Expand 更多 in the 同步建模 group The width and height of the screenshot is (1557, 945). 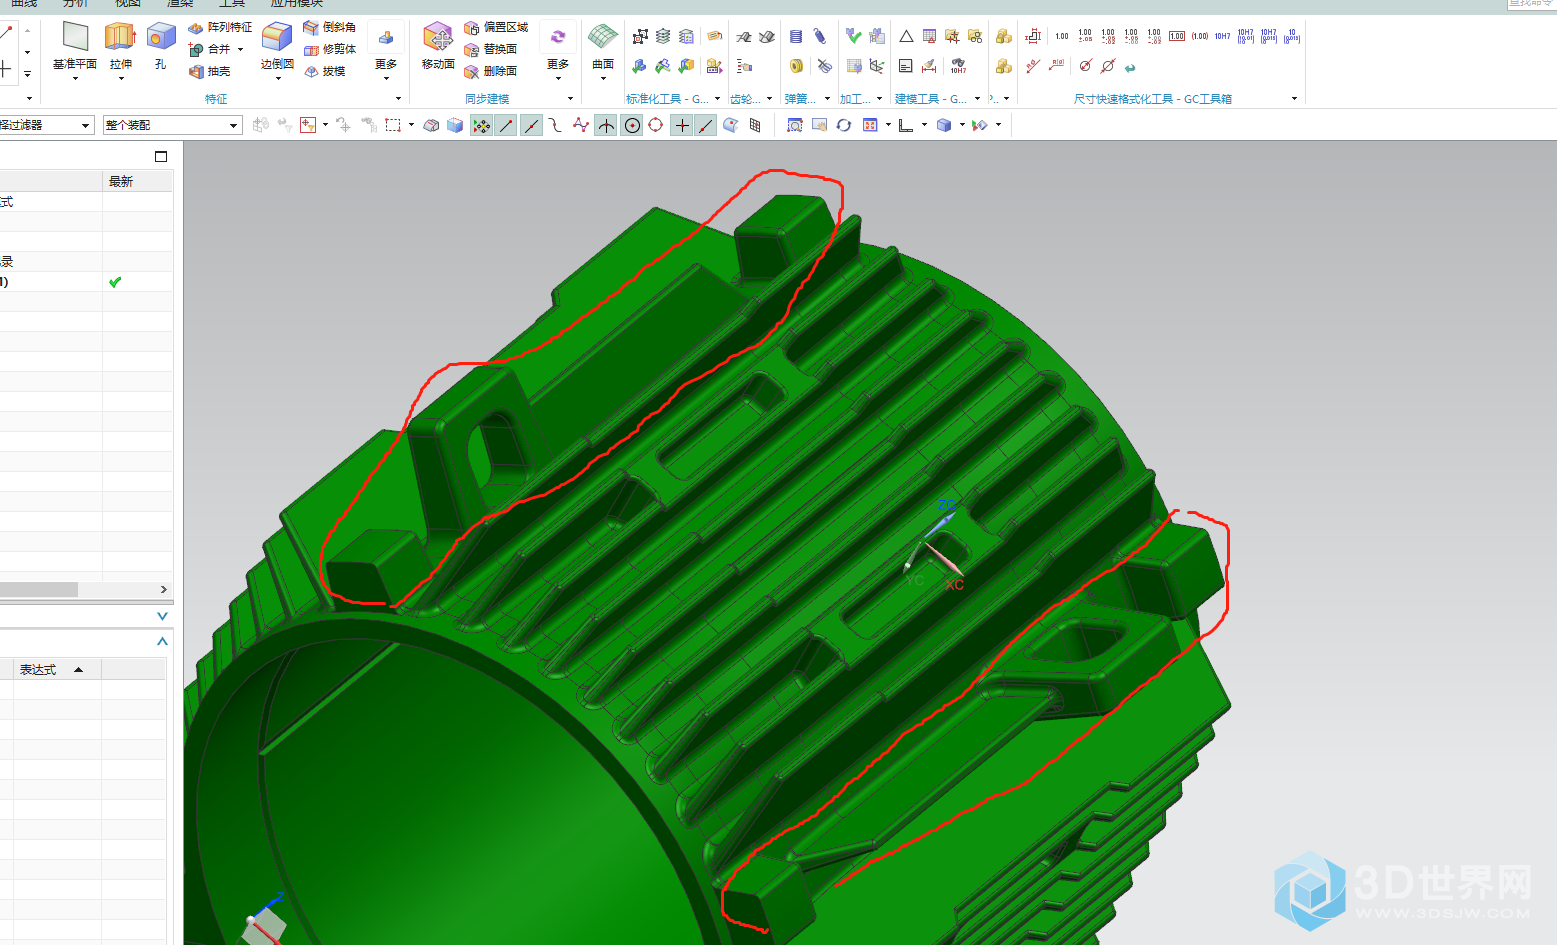558,70
